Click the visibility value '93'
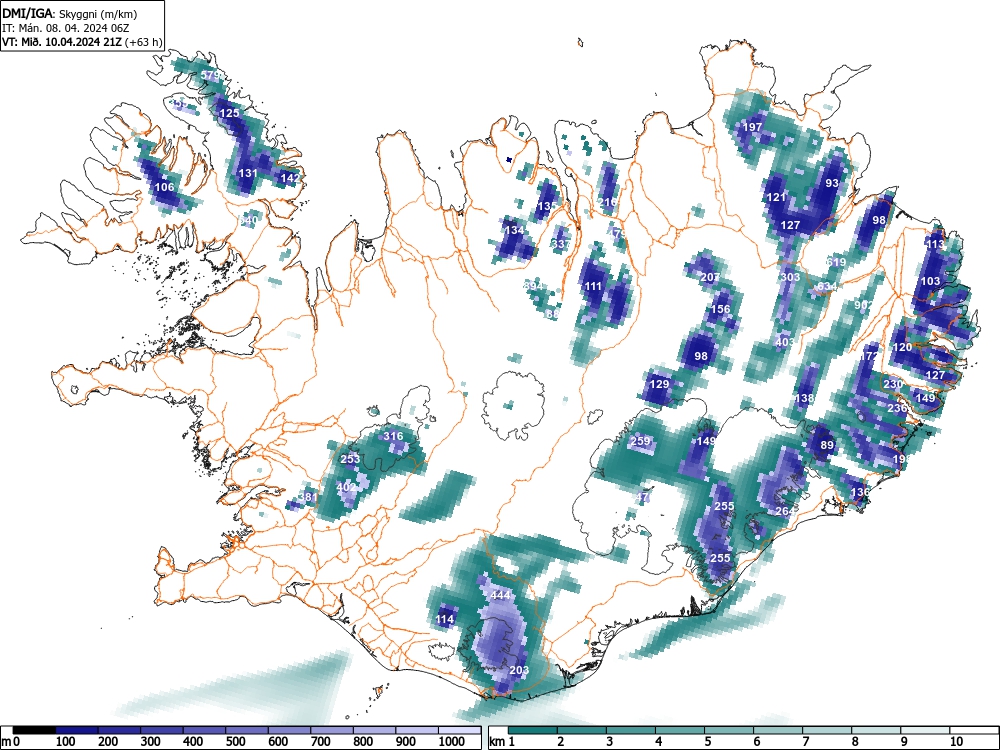Viewport: 1000px width, 750px height. 832,183
